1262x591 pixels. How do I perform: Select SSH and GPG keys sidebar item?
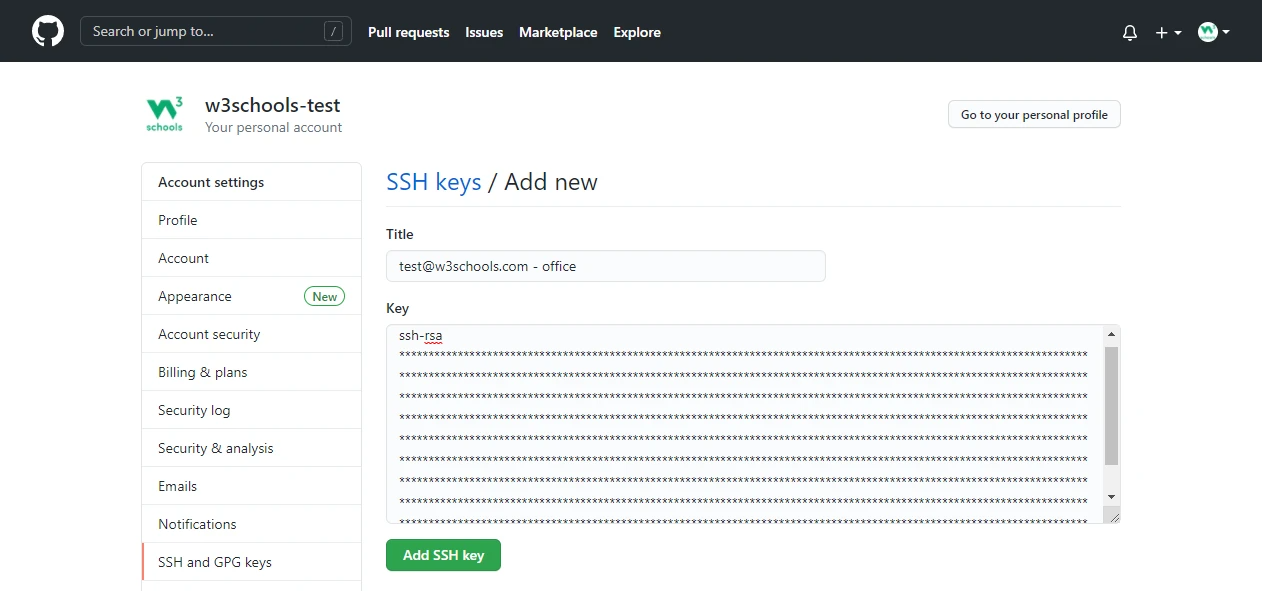tap(215, 563)
